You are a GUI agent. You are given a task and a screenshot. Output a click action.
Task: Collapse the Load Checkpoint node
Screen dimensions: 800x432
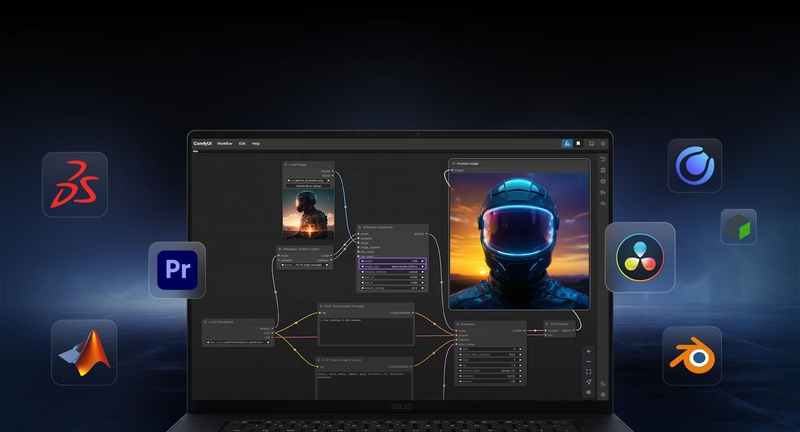206,322
